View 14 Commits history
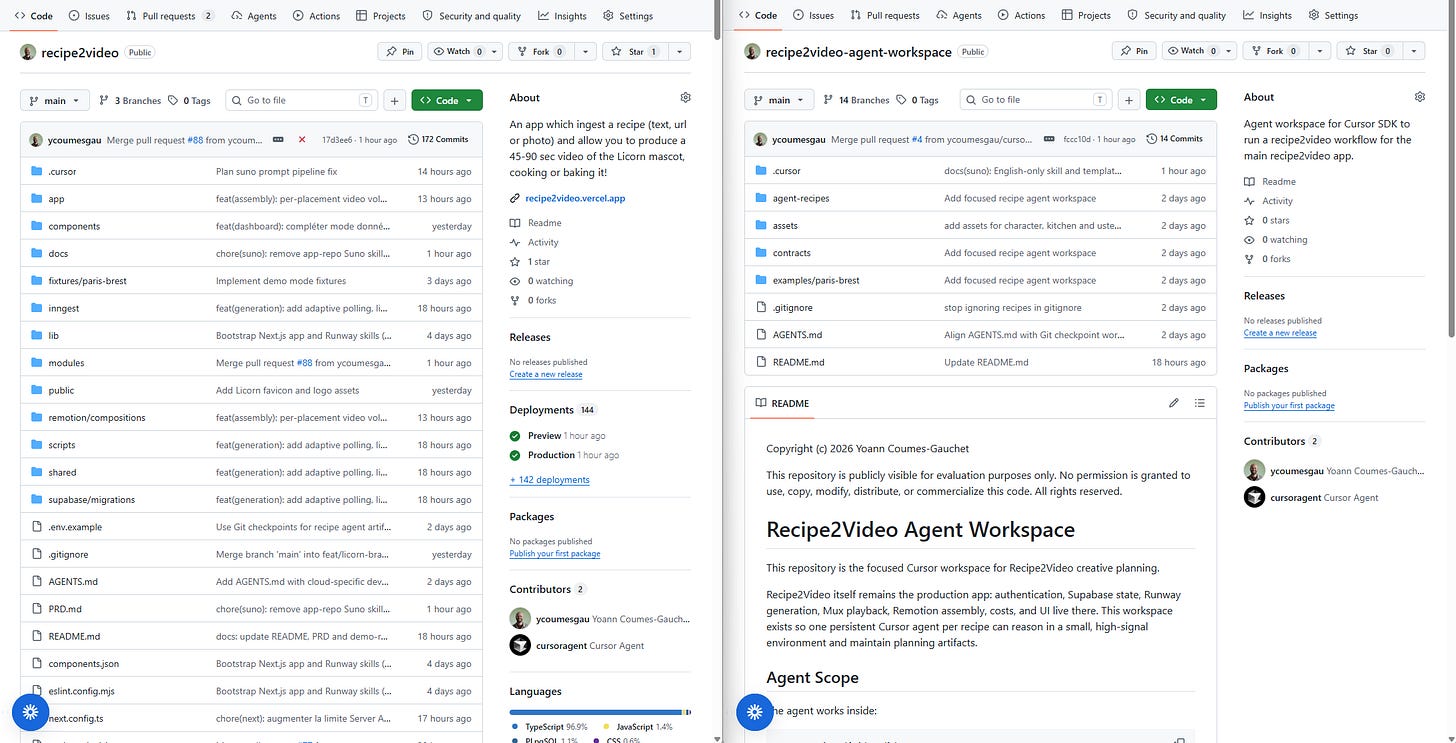This screenshot has width=1456, height=743. click(1175, 139)
